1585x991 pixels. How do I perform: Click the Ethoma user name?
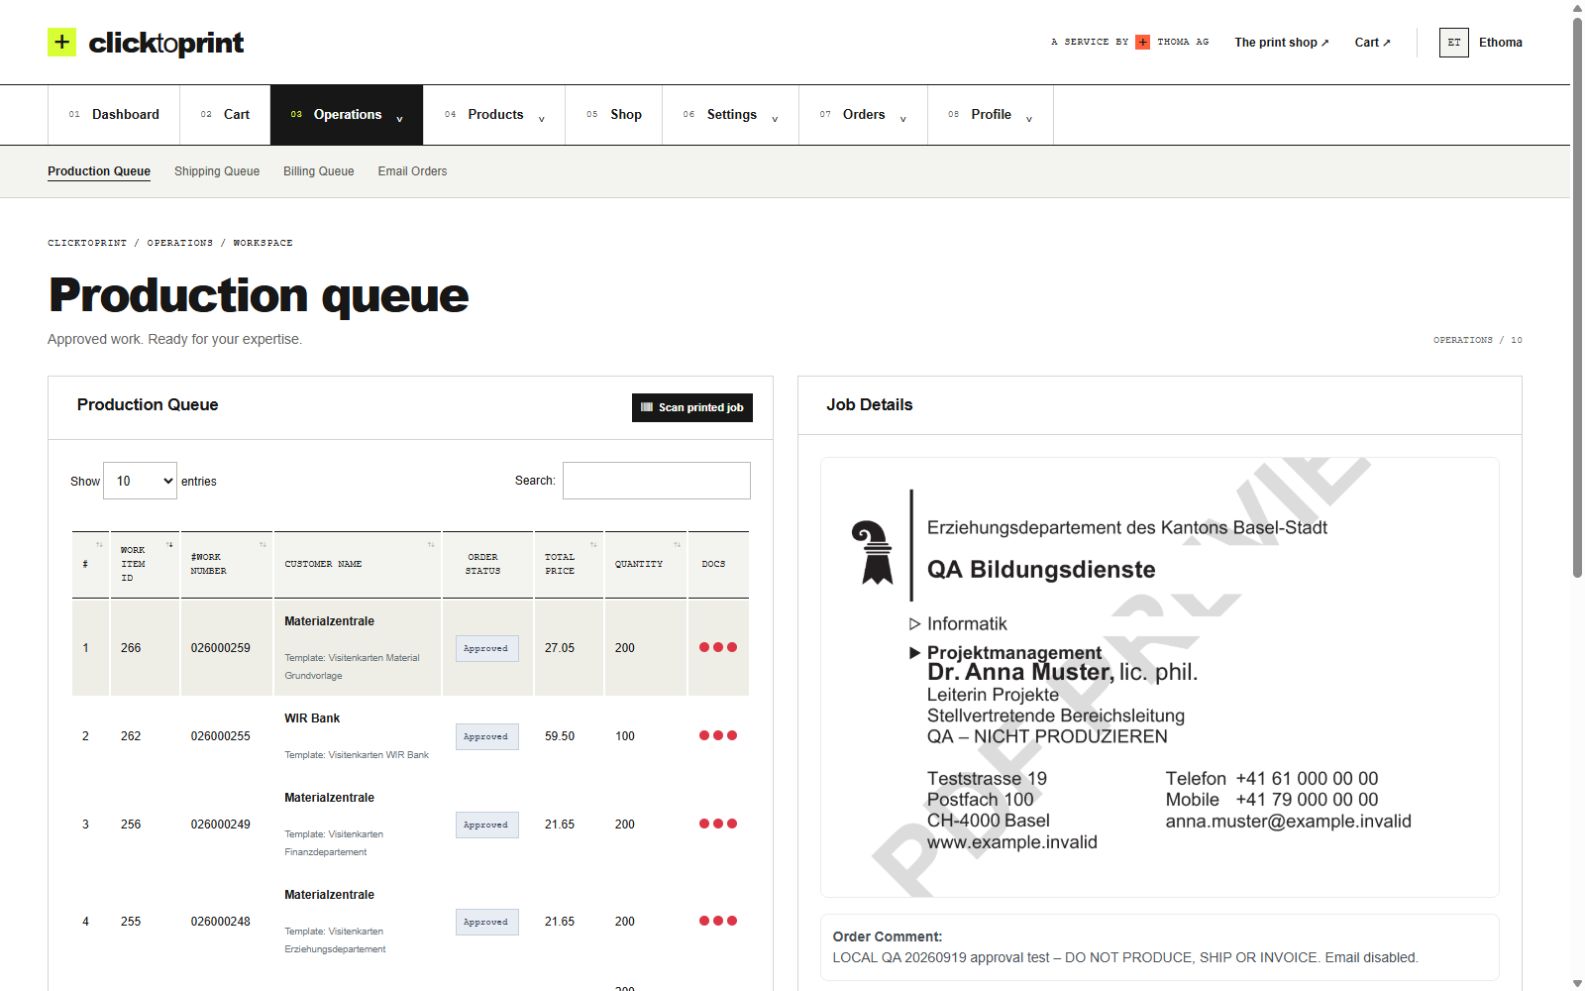coord(1500,42)
